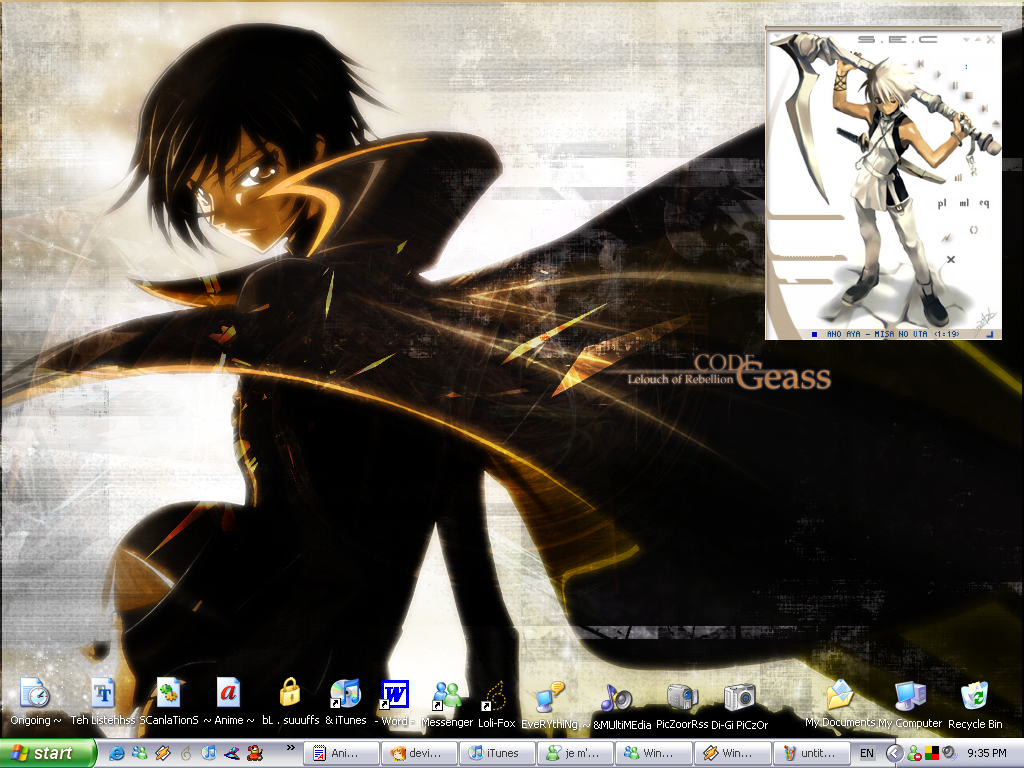
Task: Switch to Ani... taskbar window
Action: coord(342,753)
